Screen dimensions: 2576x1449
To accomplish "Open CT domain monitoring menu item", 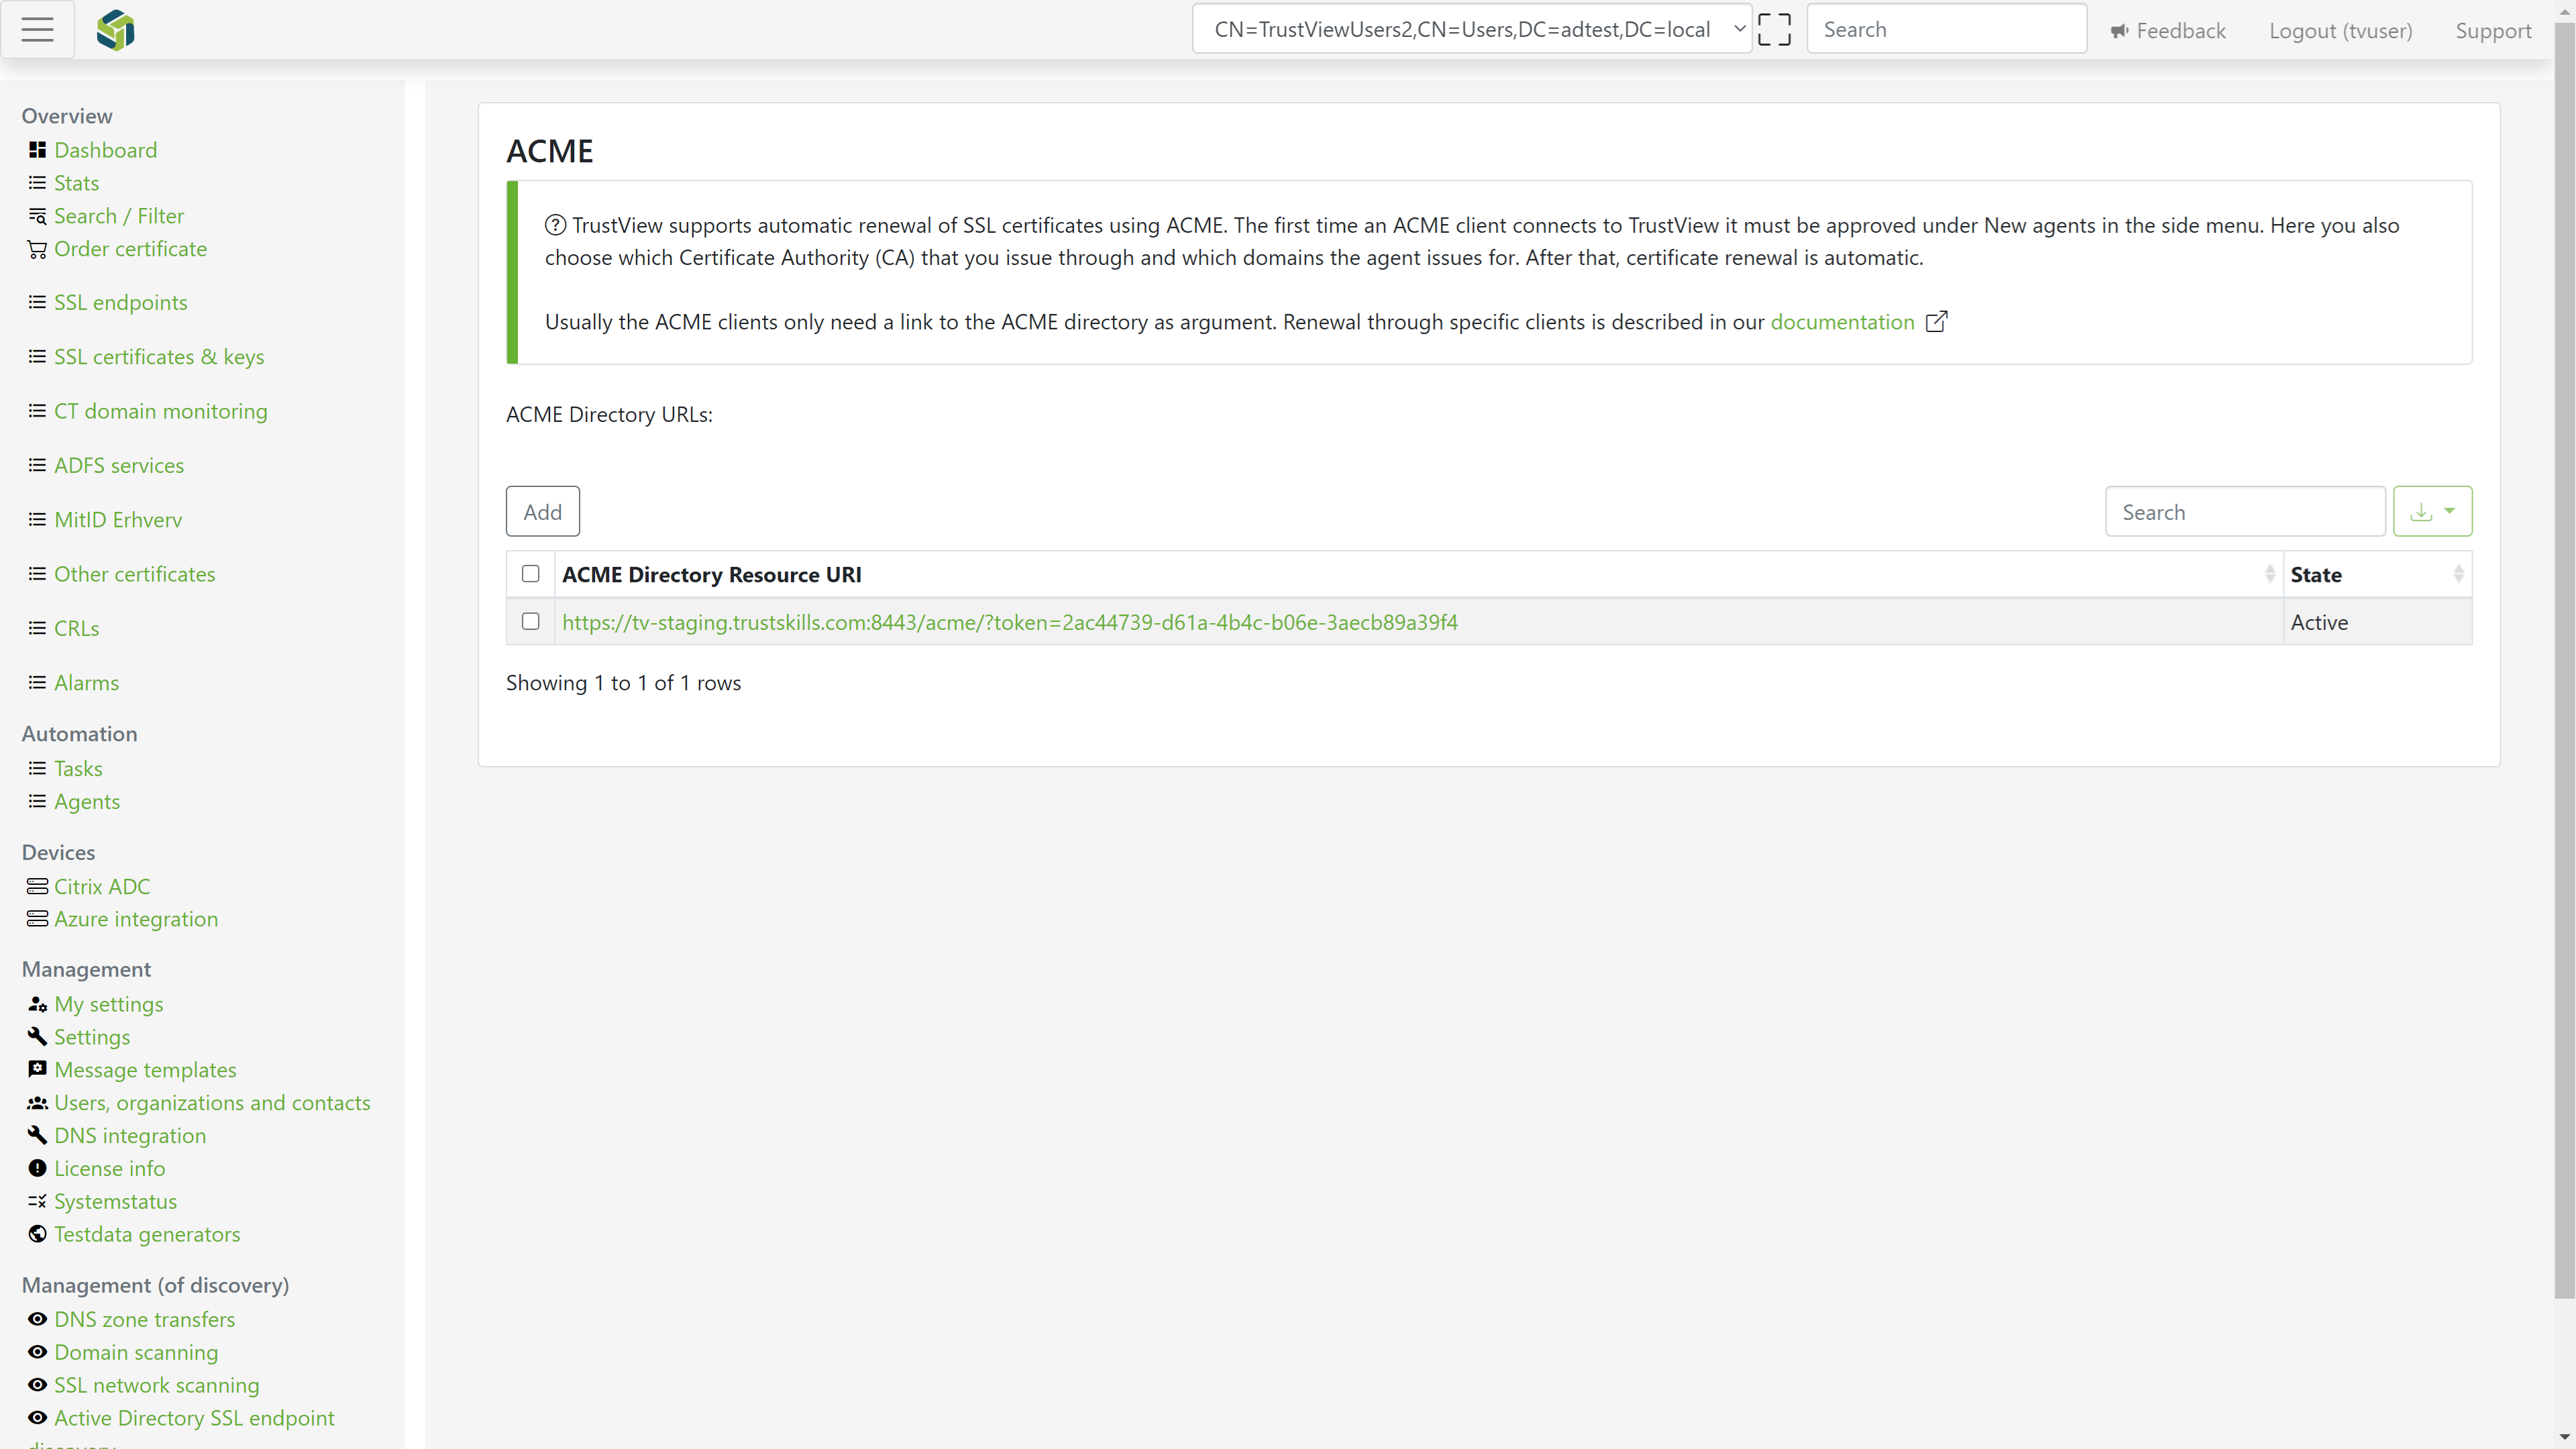I will pos(160,411).
